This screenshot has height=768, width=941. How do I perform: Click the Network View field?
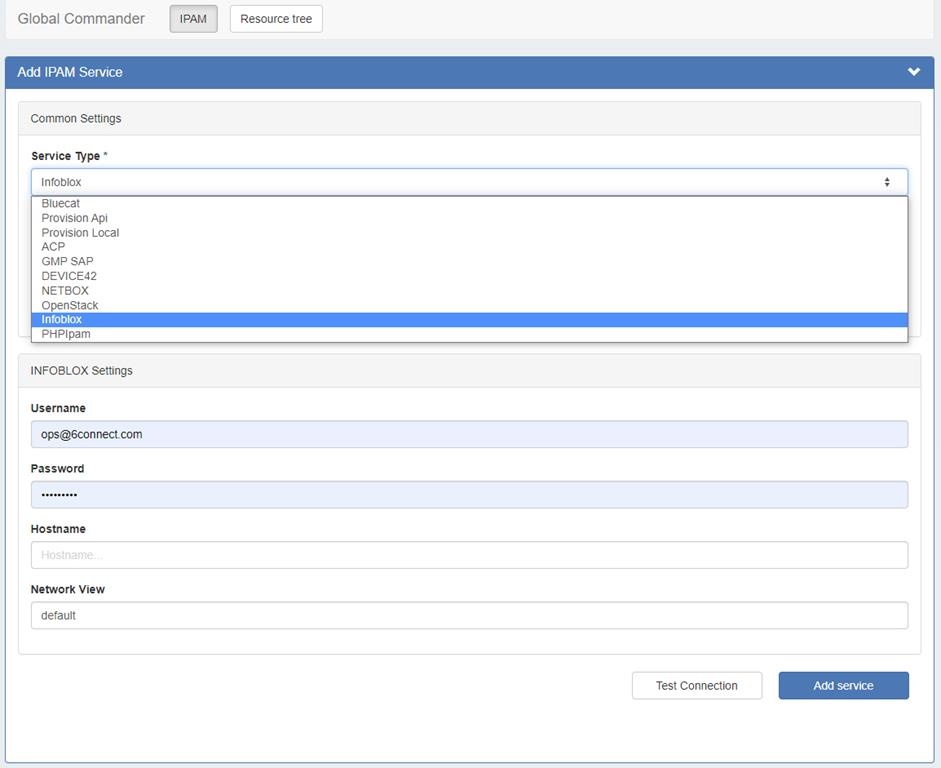469,616
